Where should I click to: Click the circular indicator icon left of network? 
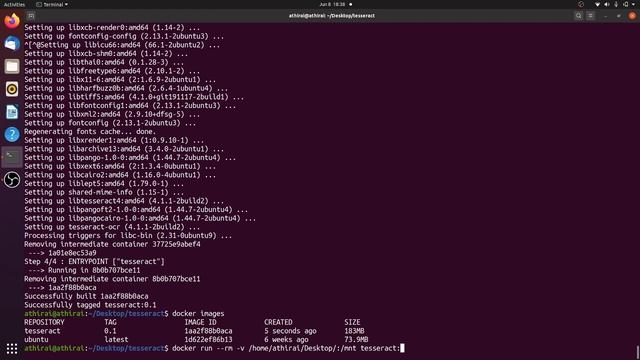tap(581, 4)
